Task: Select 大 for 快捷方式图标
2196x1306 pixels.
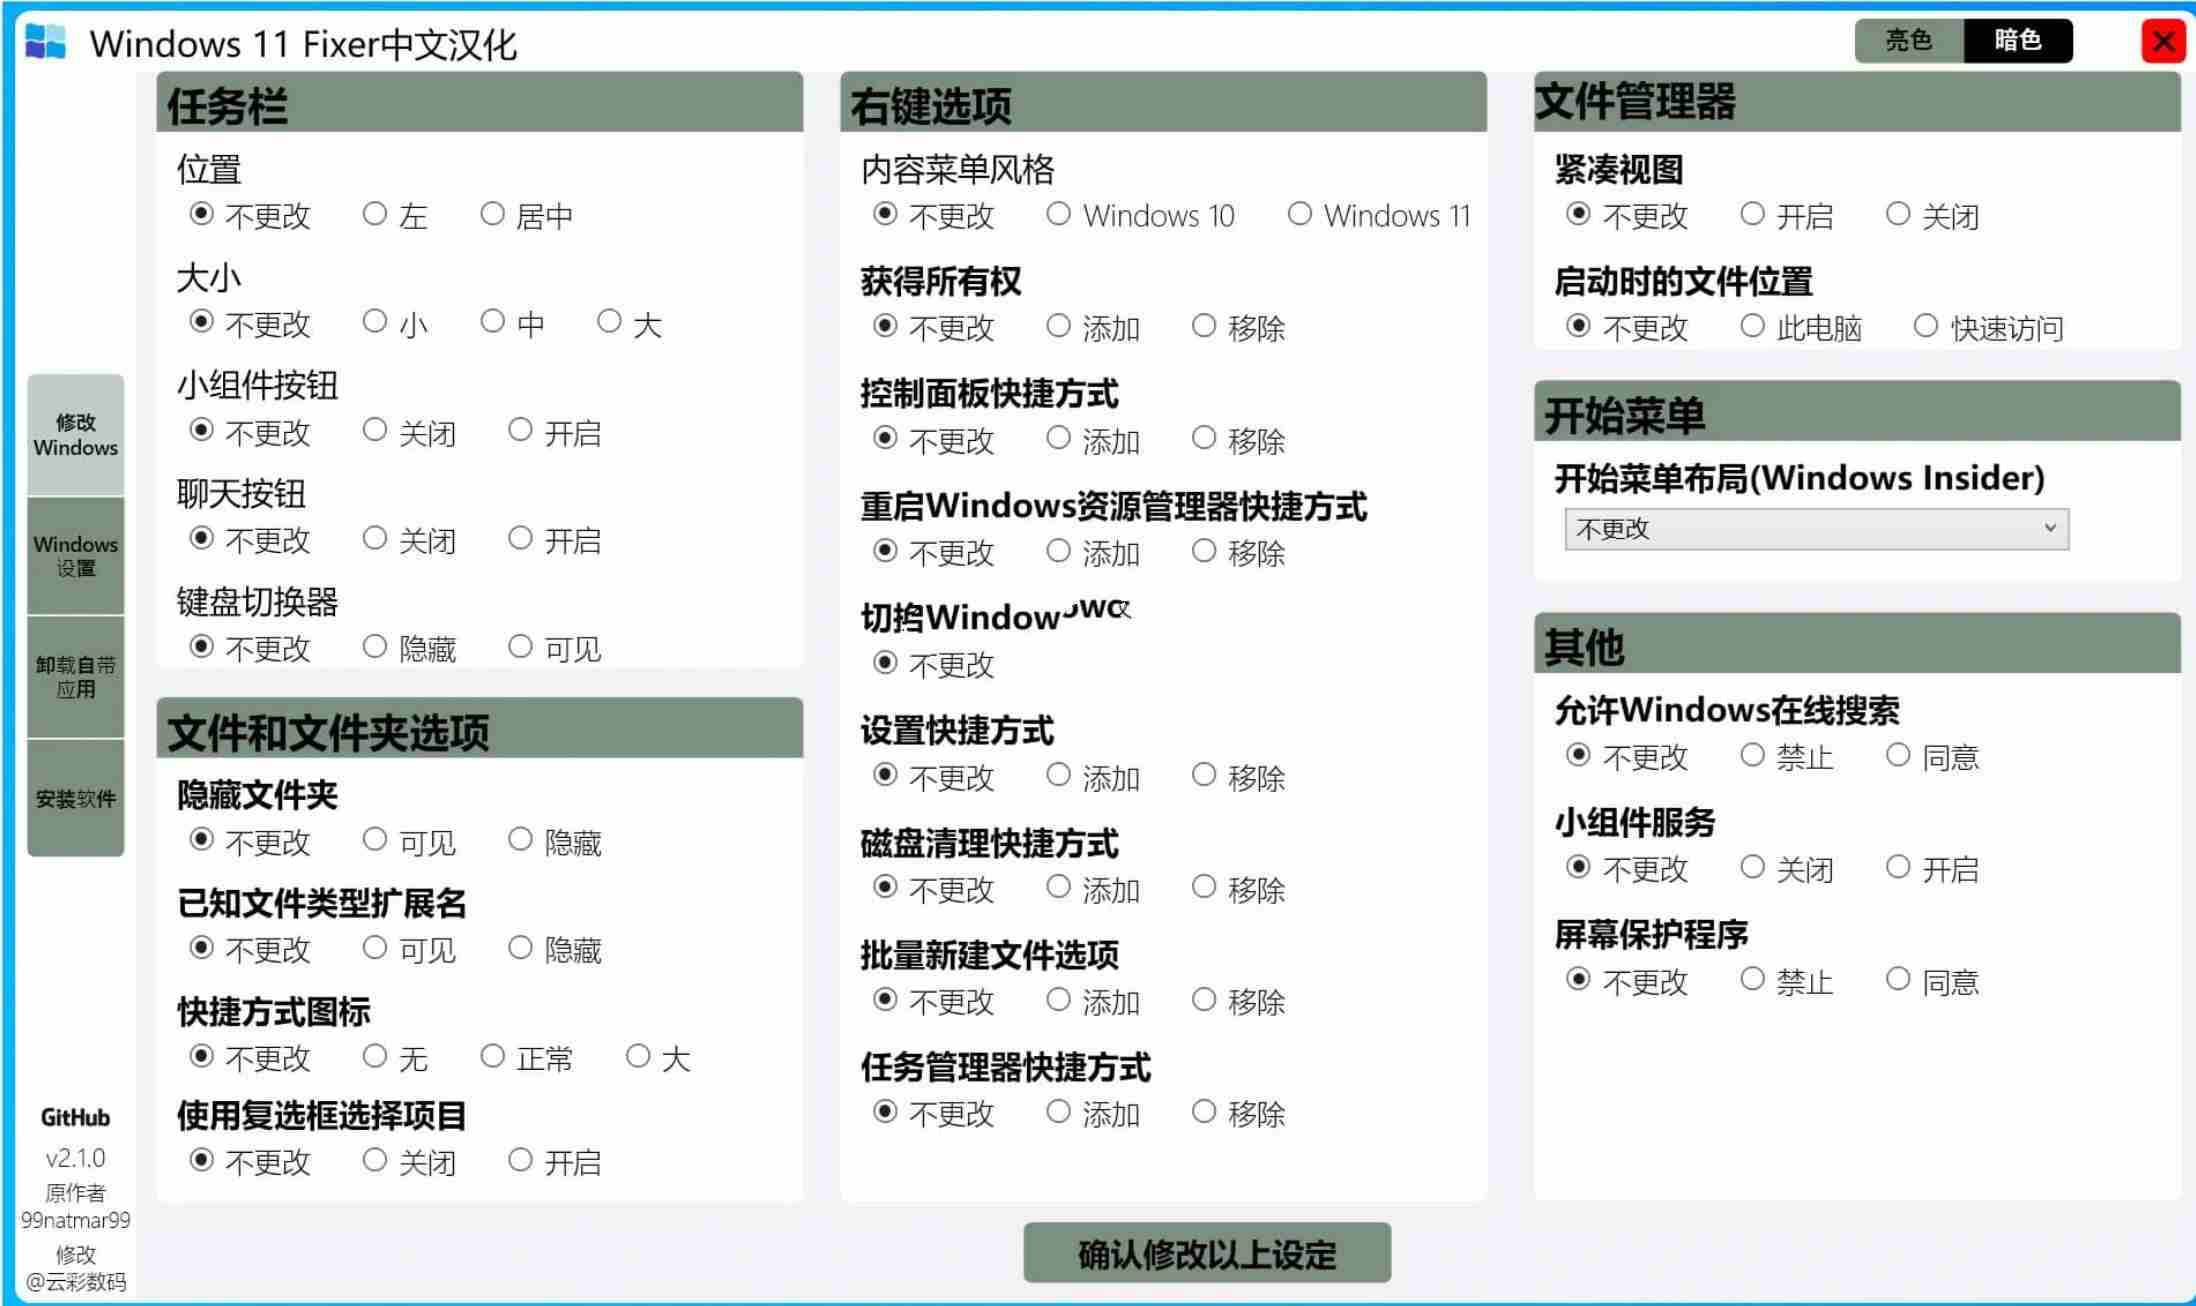Action: click(658, 1057)
